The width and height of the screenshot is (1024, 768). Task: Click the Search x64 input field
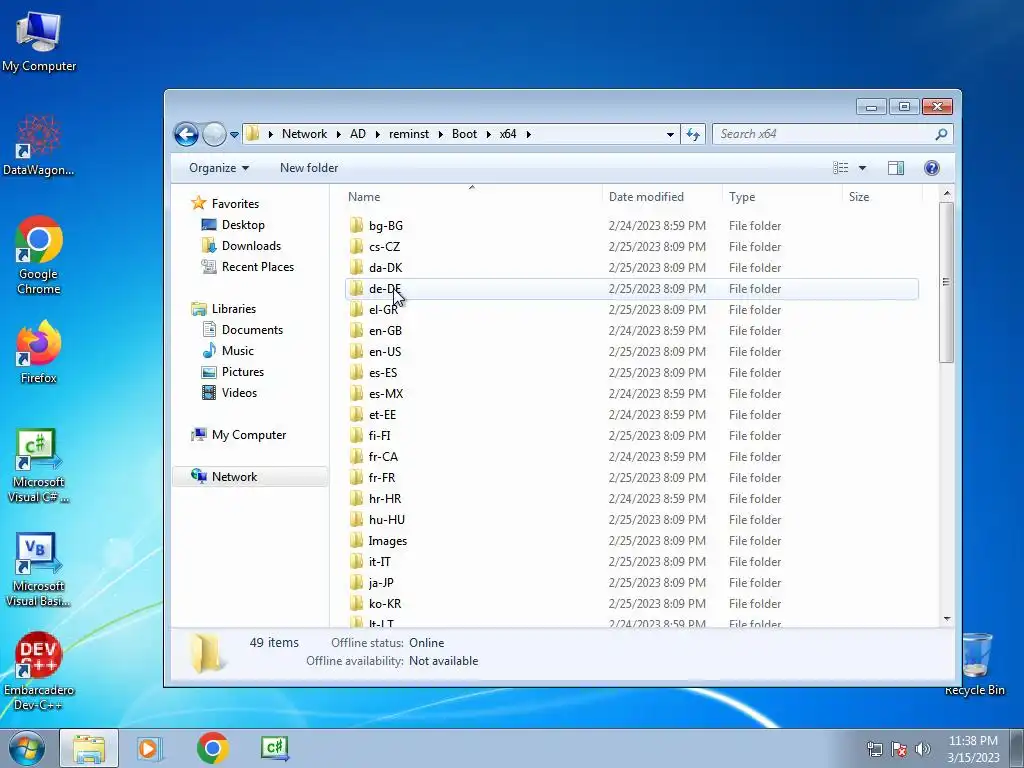pos(824,134)
